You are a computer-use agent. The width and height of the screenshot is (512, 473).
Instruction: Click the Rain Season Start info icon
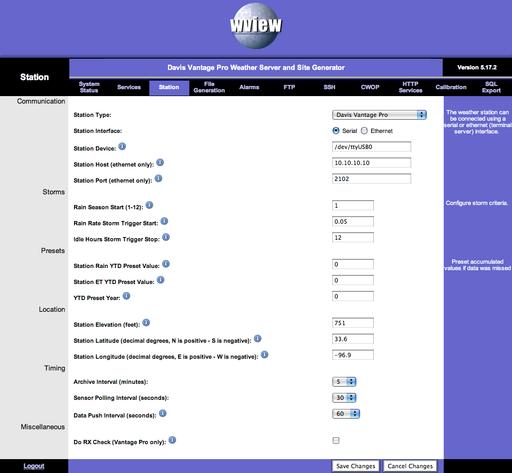pos(149,205)
